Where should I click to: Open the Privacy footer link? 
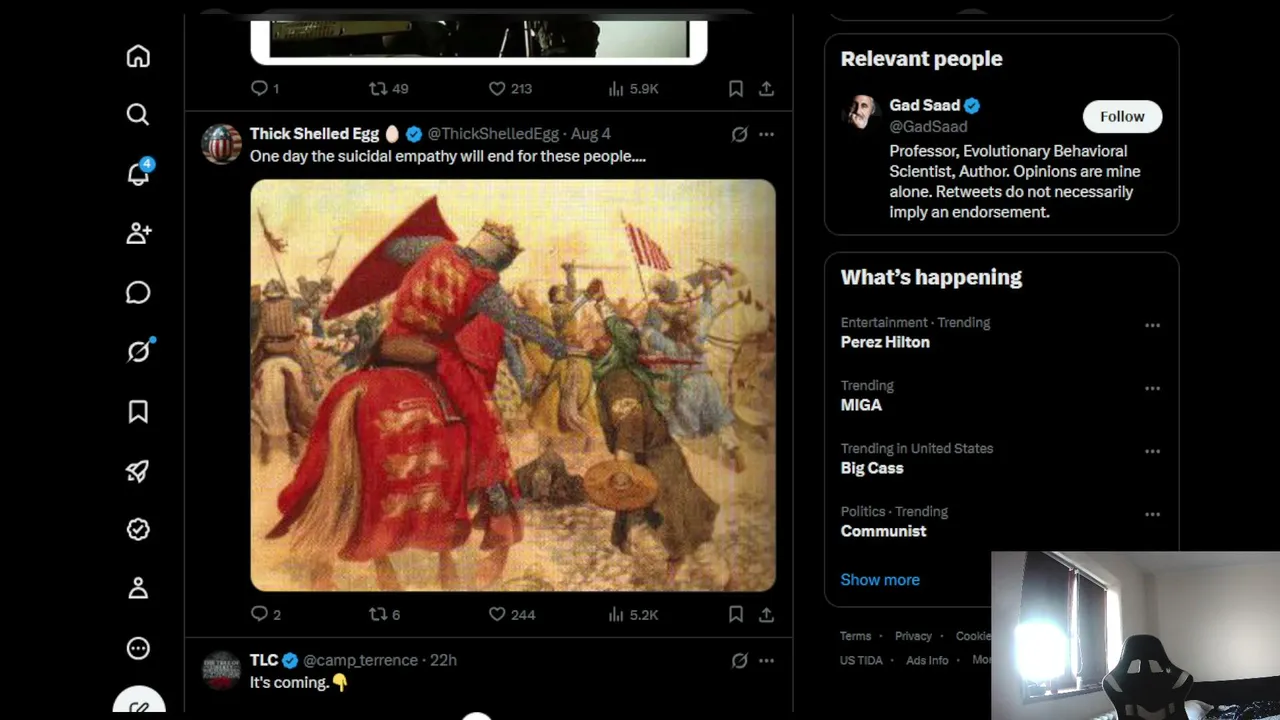(x=913, y=636)
